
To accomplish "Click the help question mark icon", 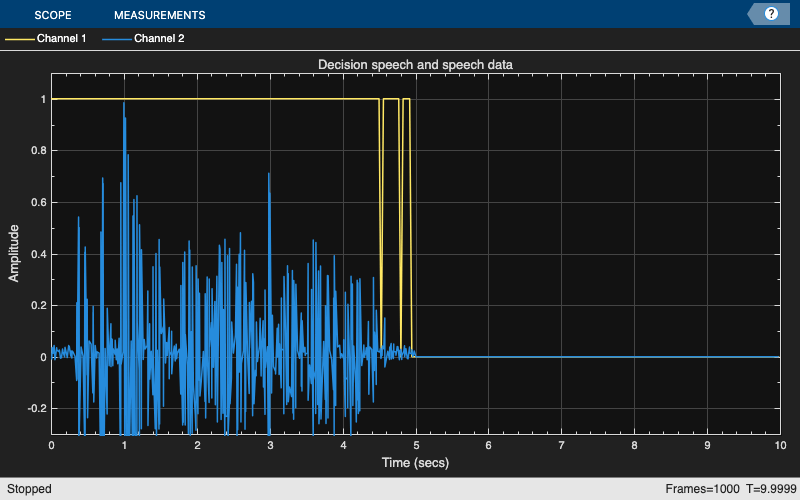I will tap(771, 14).
